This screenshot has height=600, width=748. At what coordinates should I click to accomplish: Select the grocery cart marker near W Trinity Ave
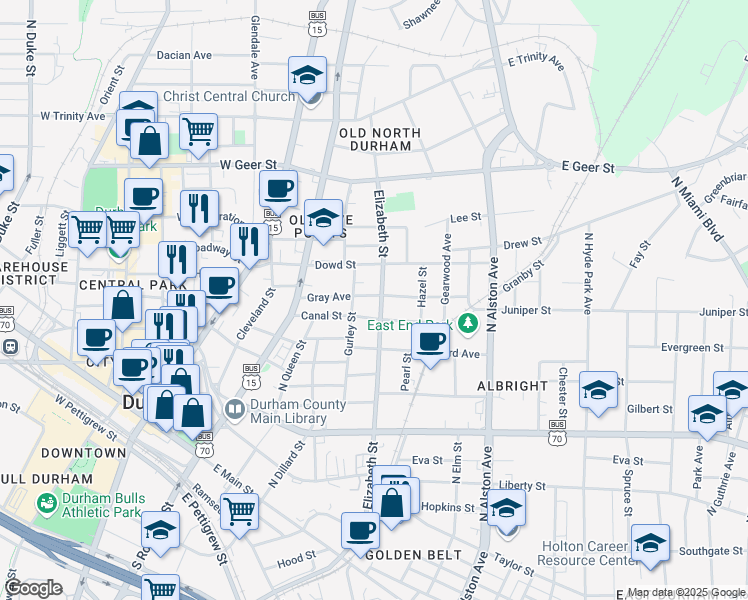[x=198, y=132]
